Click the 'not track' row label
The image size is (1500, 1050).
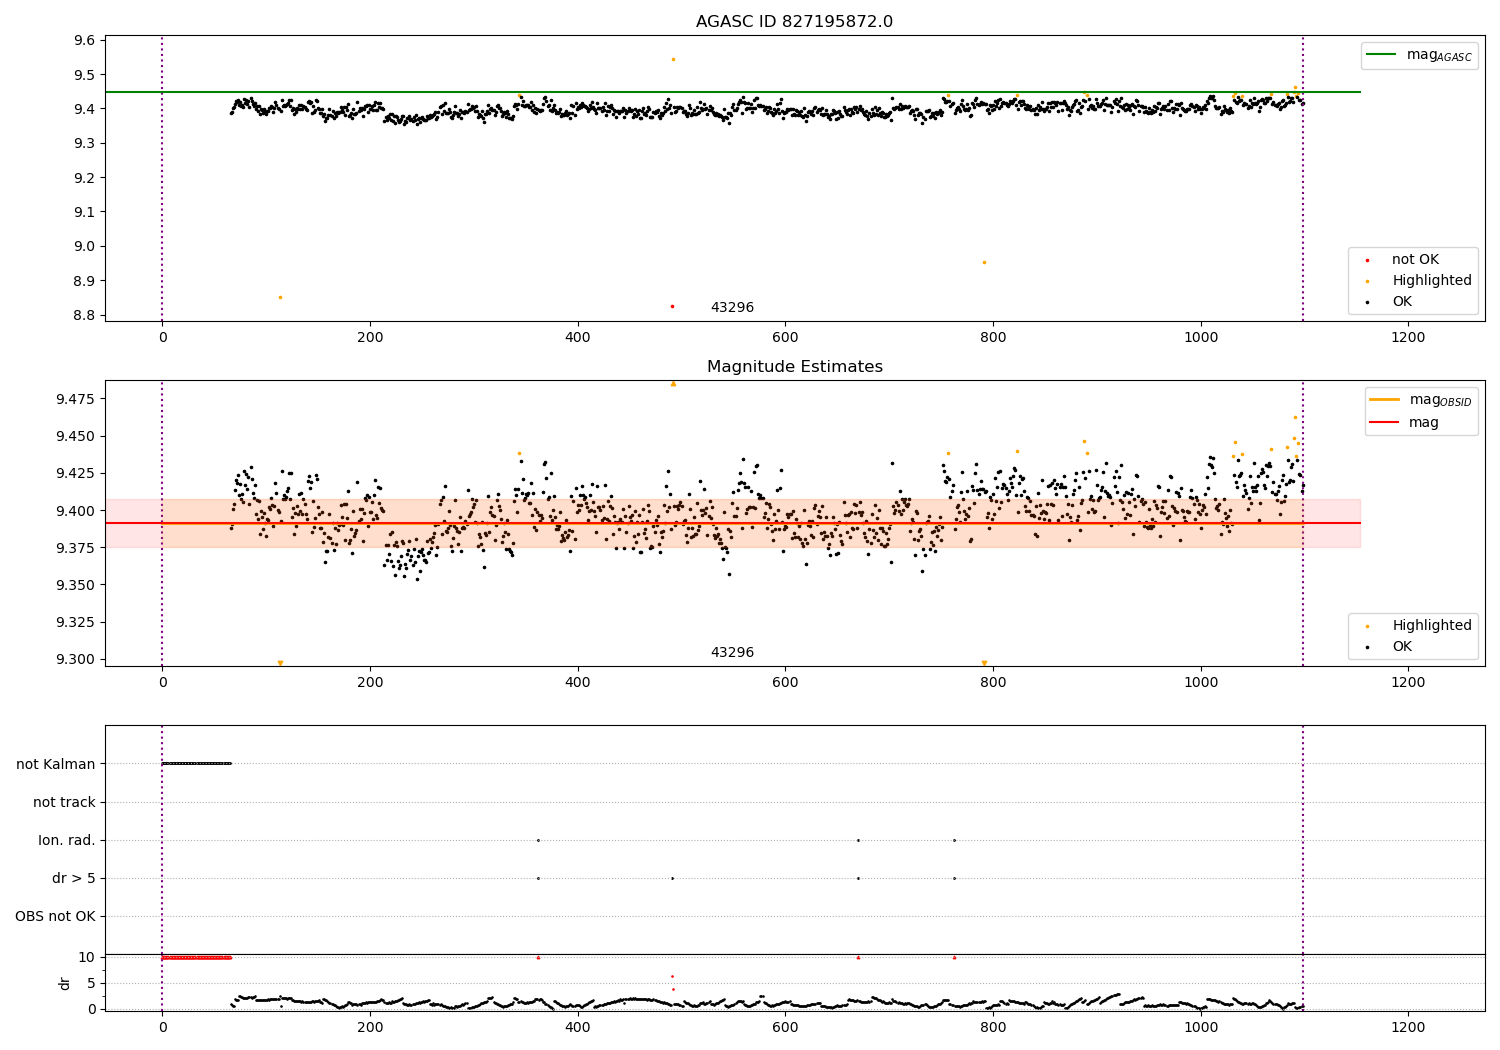(64, 802)
